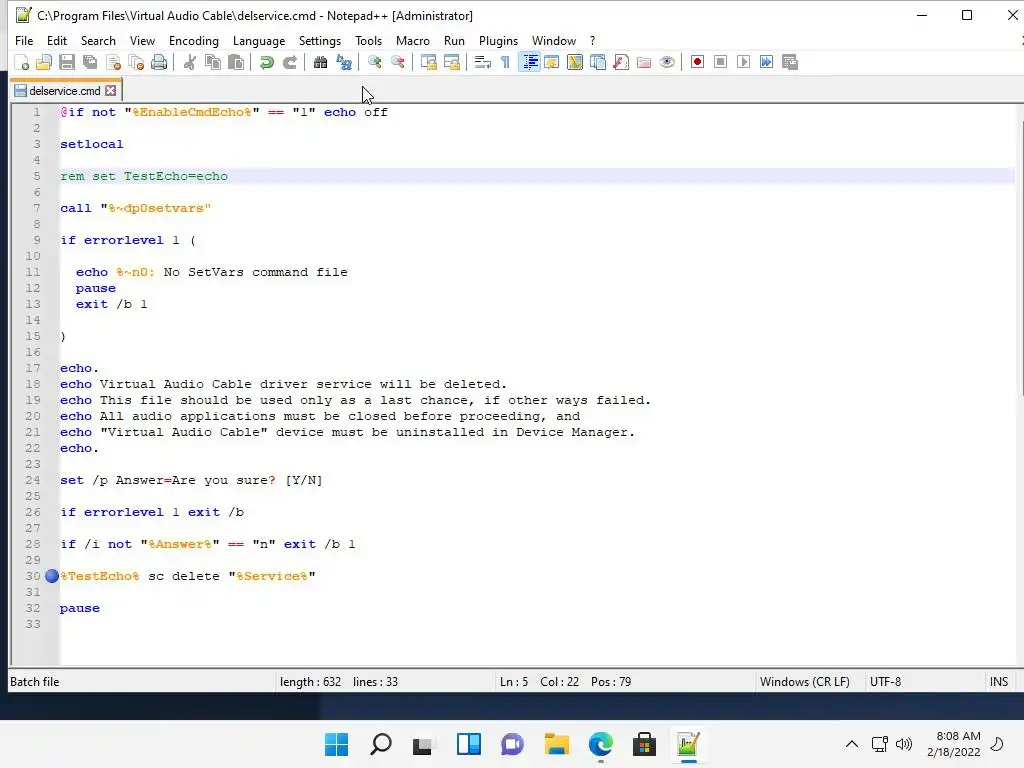This screenshot has height=768, width=1024.
Task: Show hidden tray icons chevron
Action: point(852,744)
